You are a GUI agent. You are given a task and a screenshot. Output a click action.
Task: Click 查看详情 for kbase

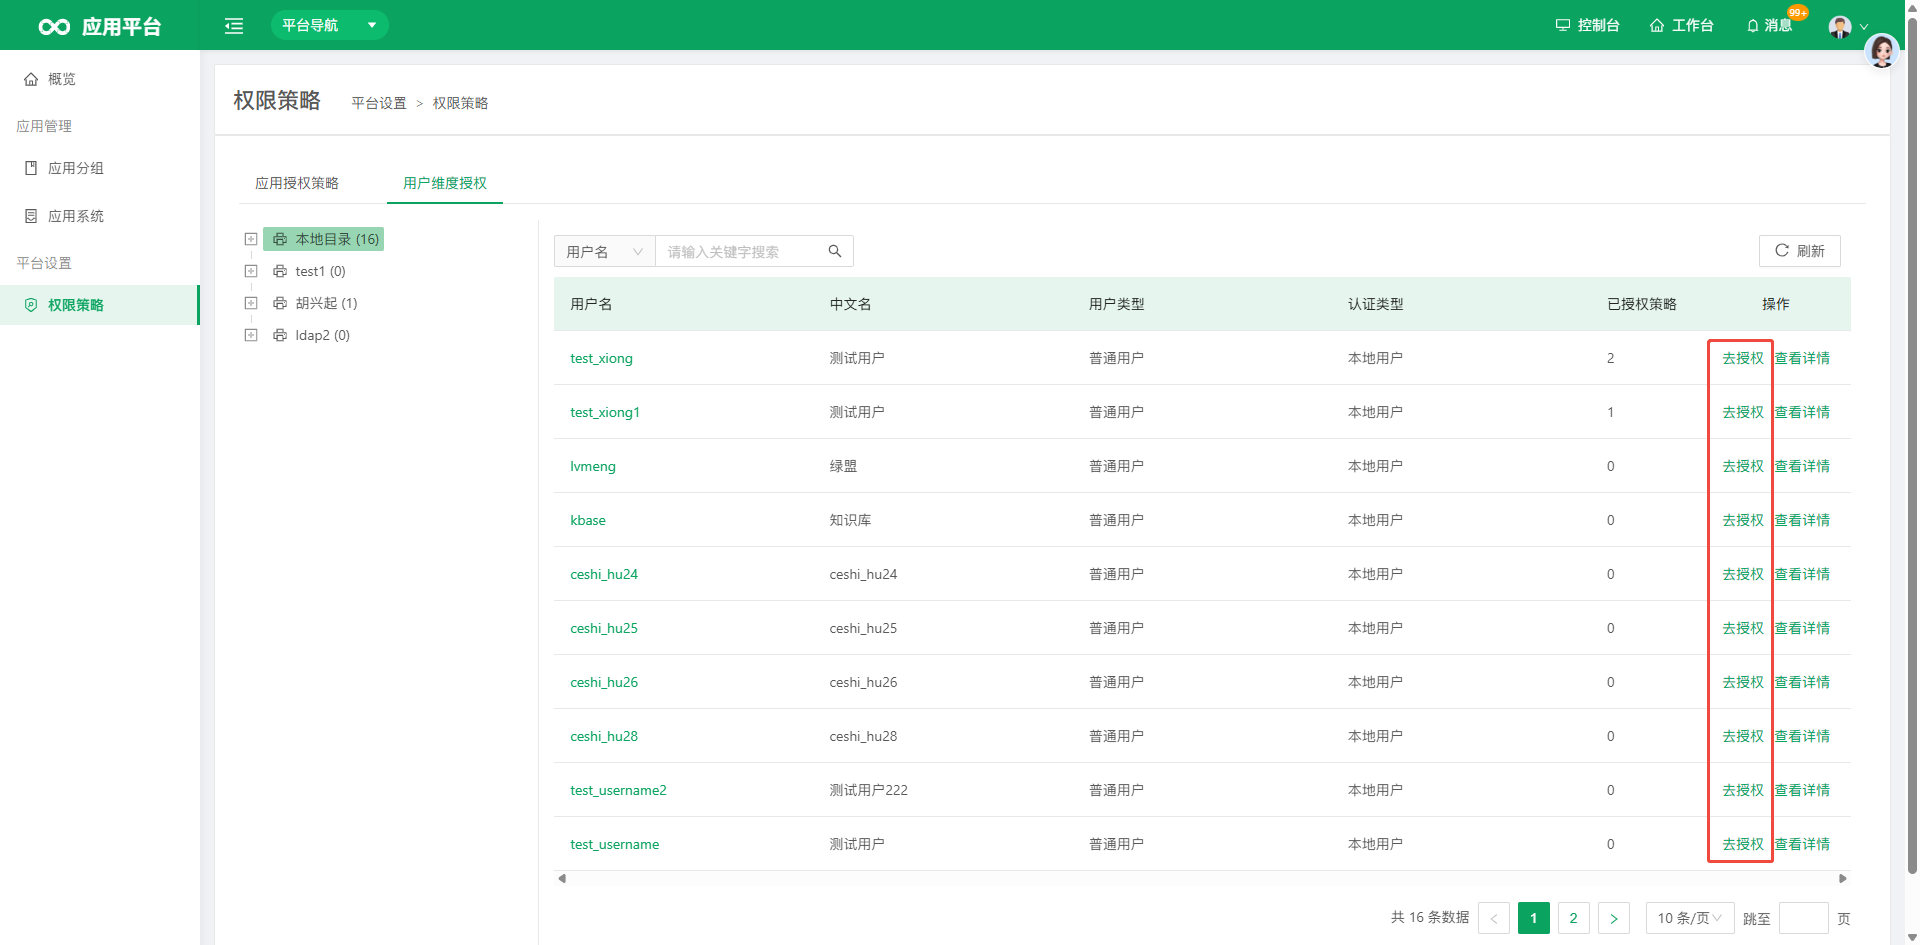point(1802,520)
